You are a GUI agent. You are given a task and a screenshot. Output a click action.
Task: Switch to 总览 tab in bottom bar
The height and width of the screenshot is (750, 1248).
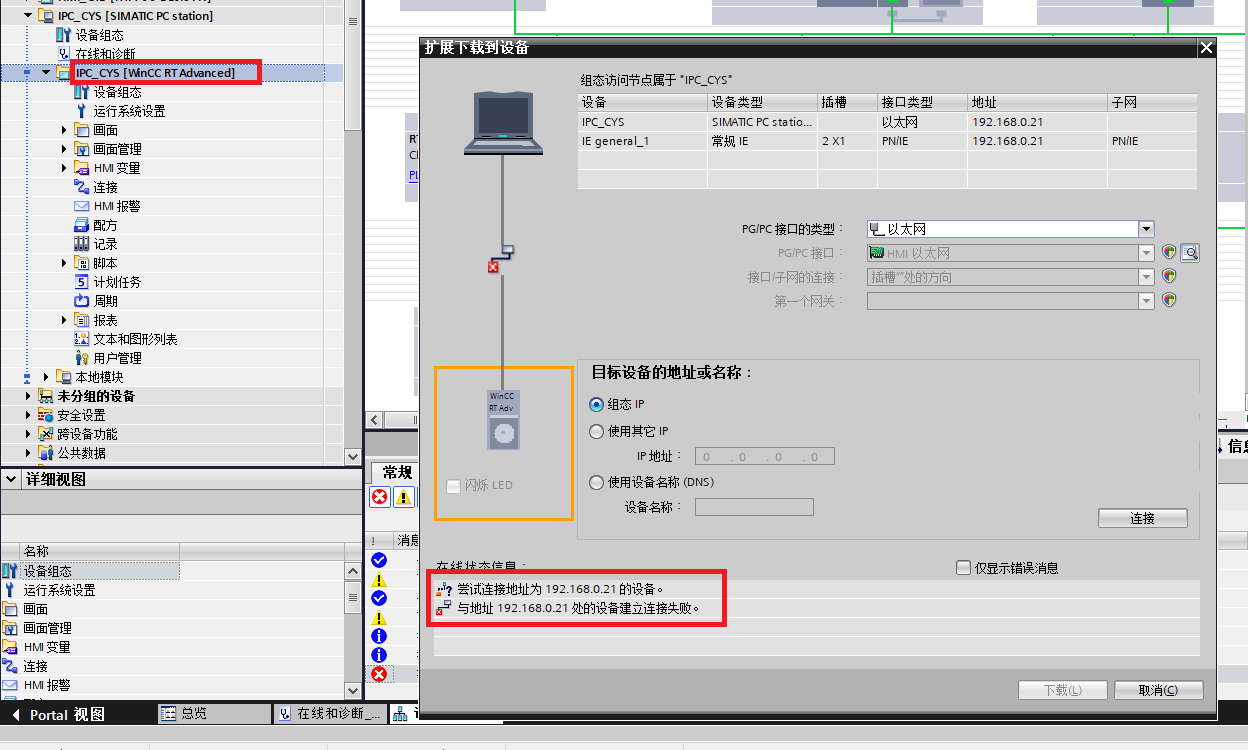click(215, 714)
